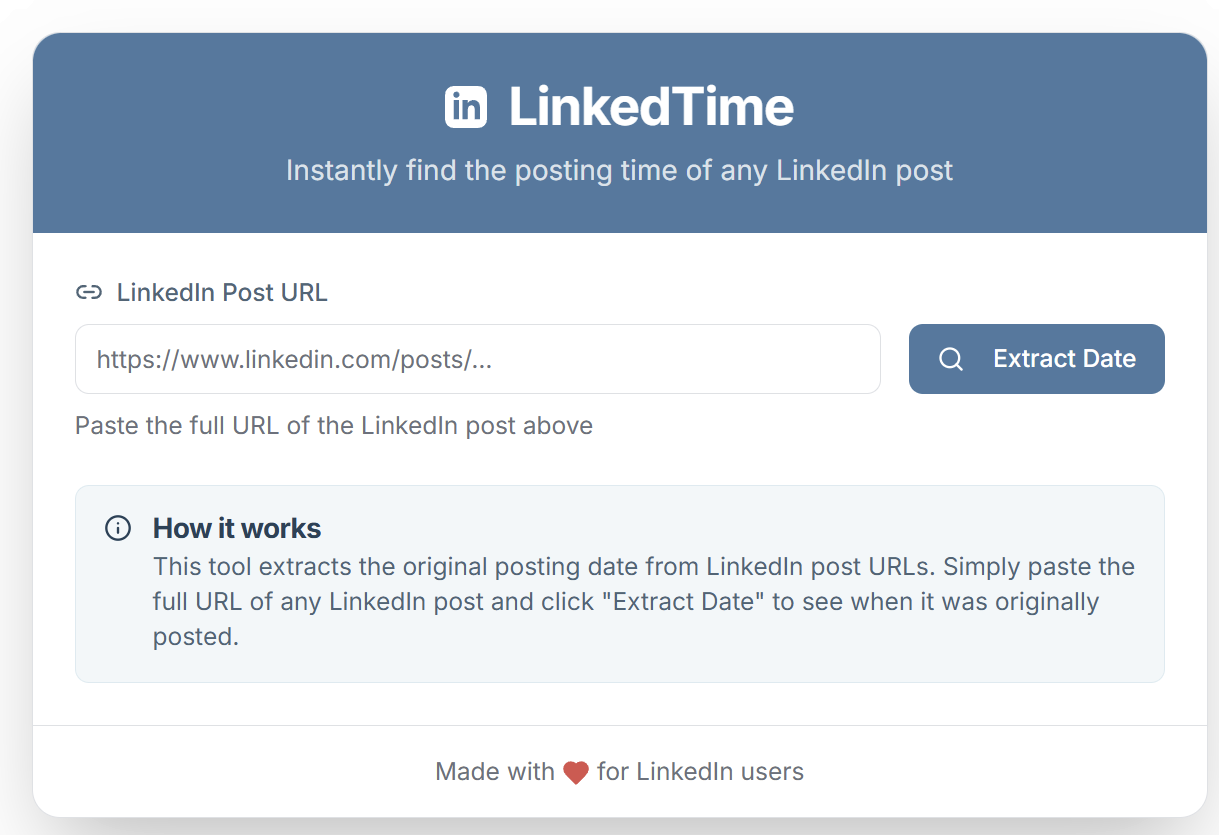Screen dimensions: 1219x835
Task: Click the 'for LinkedIn users' footer text
Action: coord(700,772)
